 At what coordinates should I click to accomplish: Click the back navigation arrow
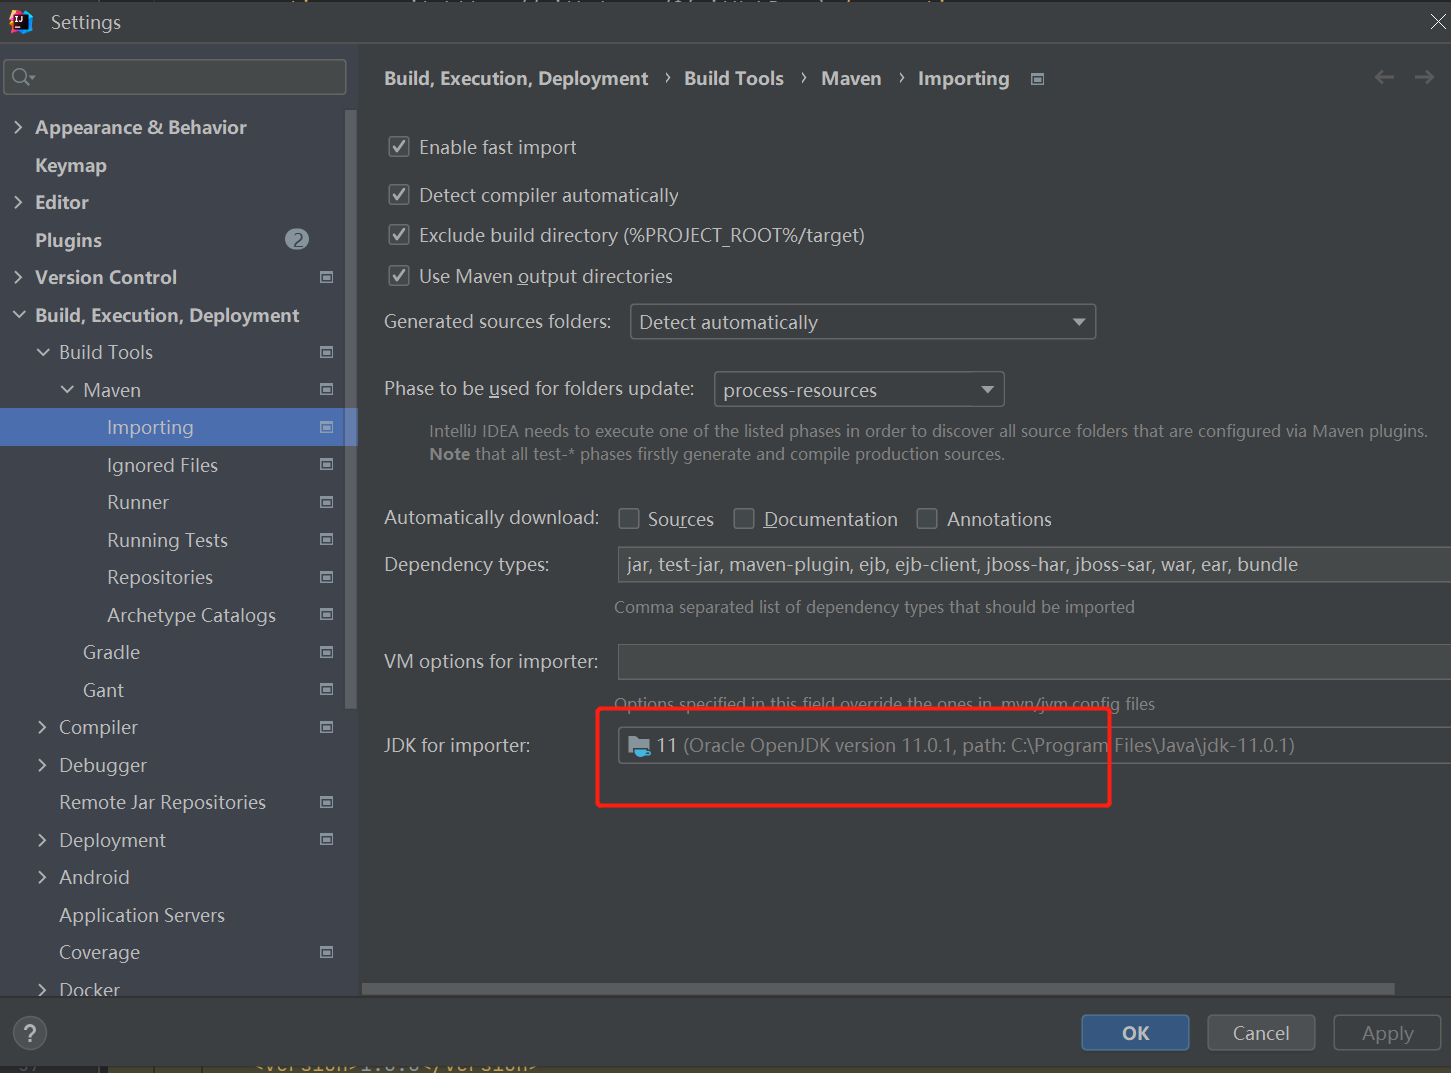1384,77
